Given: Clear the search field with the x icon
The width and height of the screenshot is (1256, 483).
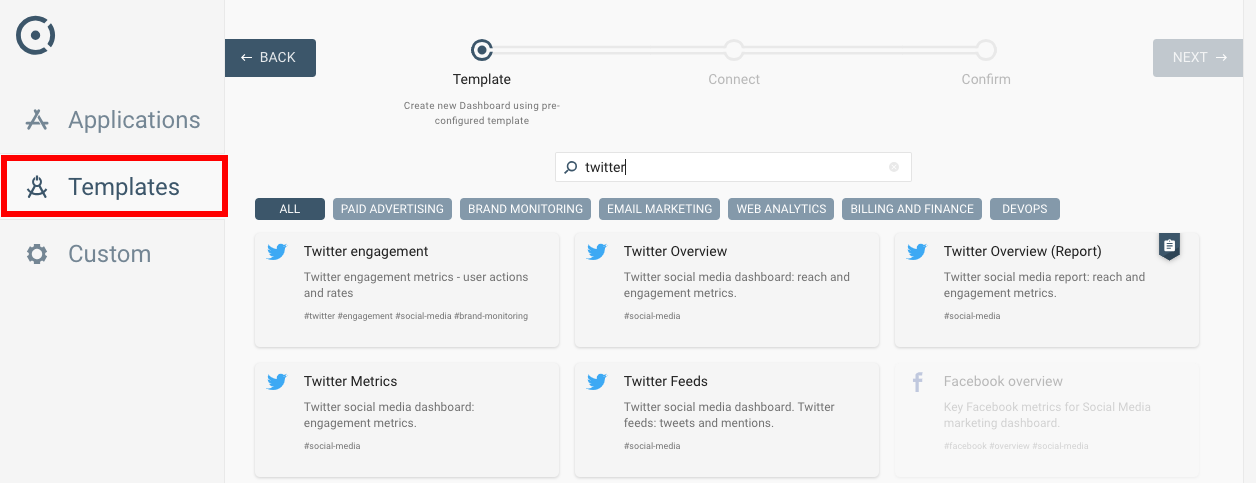Looking at the screenshot, I should click(x=894, y=168).
